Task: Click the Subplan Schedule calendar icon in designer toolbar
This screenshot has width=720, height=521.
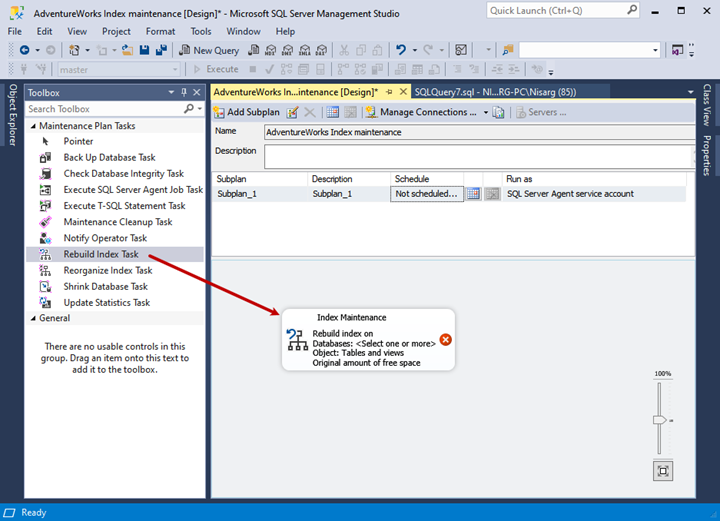Action: [x=332, y=112]
